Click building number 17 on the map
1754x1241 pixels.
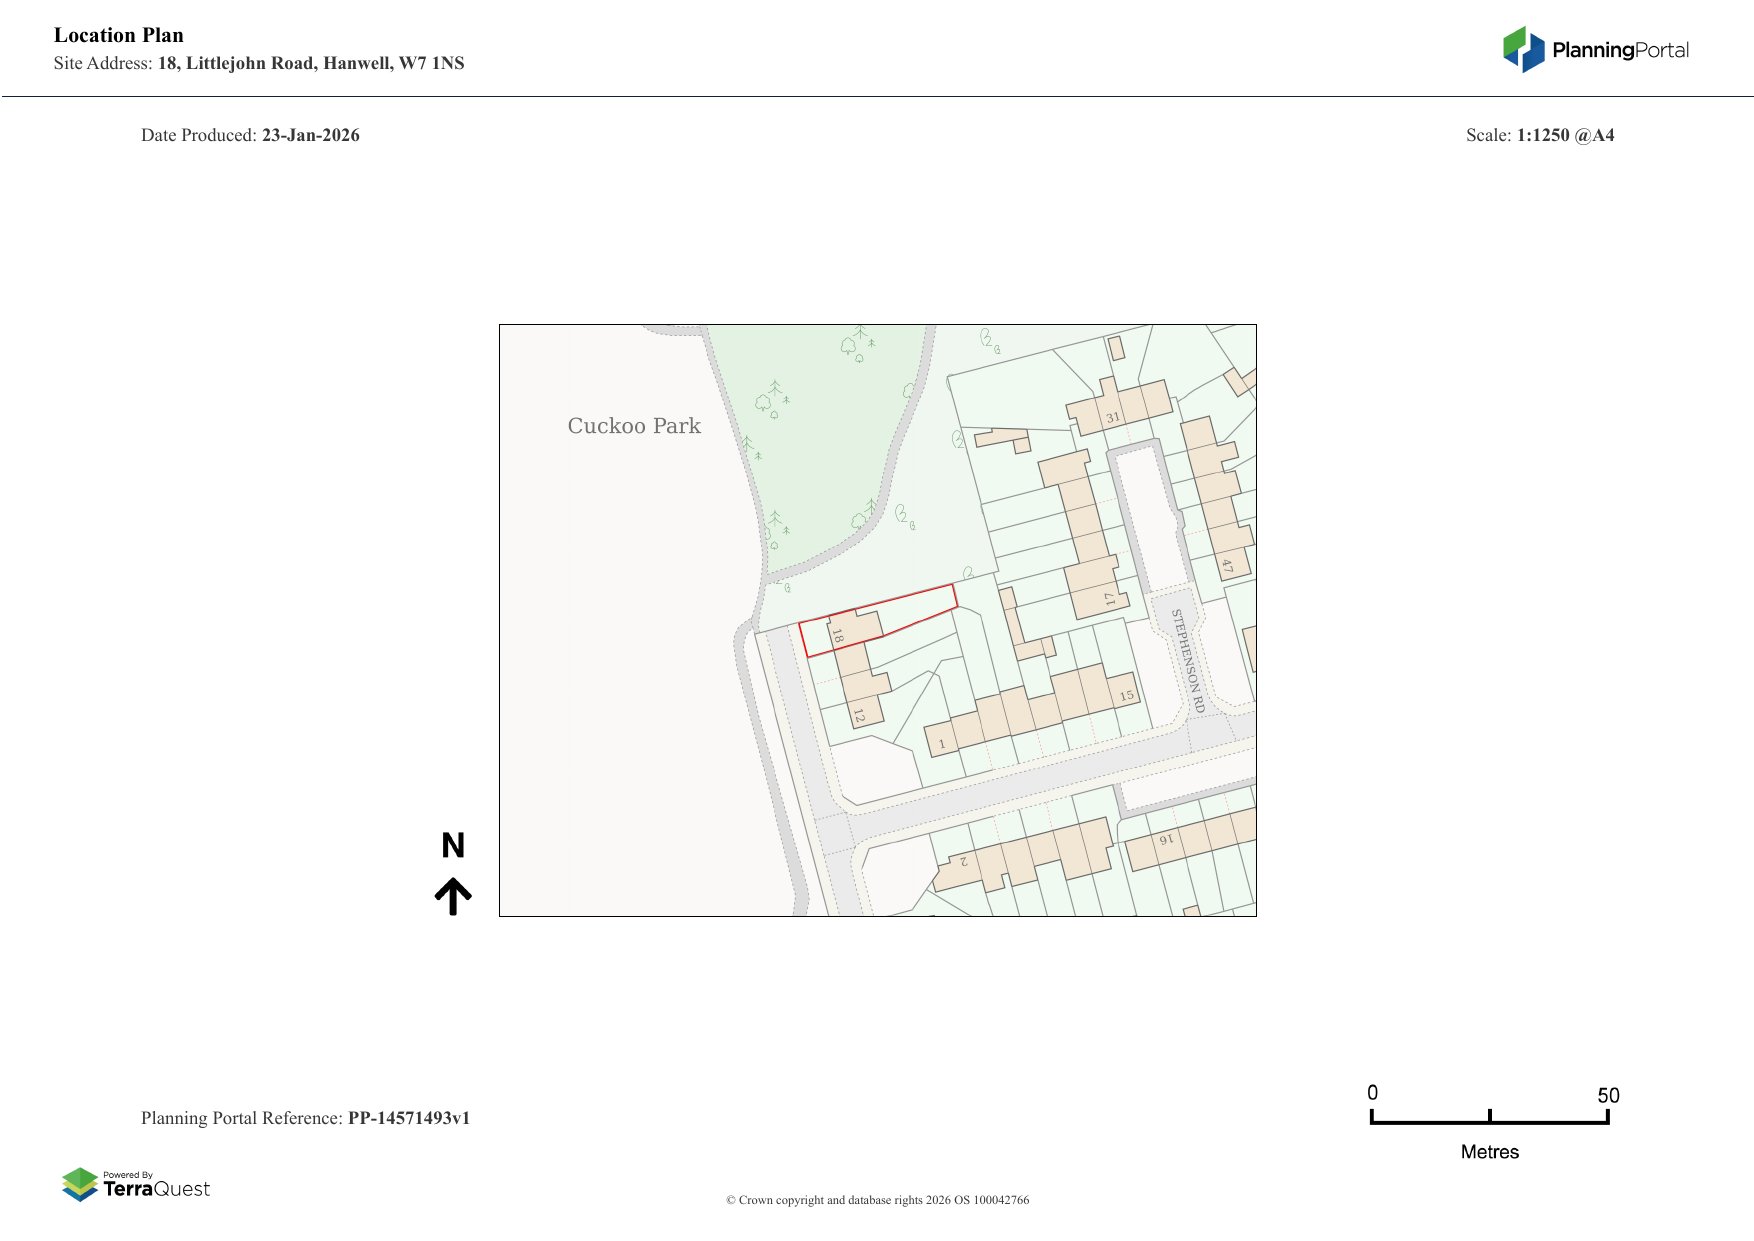[x=1109, y=599]
